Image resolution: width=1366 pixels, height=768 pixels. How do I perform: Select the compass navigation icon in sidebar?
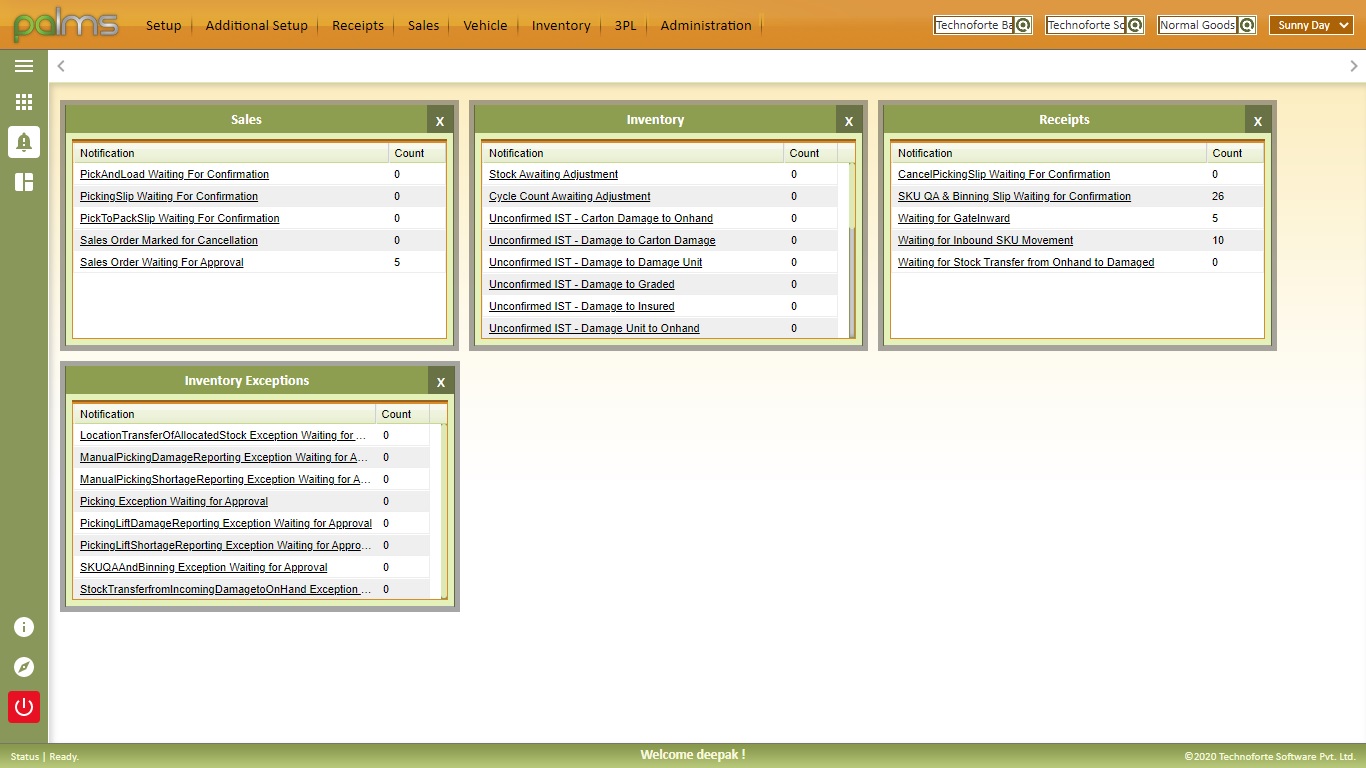(24, 667)
